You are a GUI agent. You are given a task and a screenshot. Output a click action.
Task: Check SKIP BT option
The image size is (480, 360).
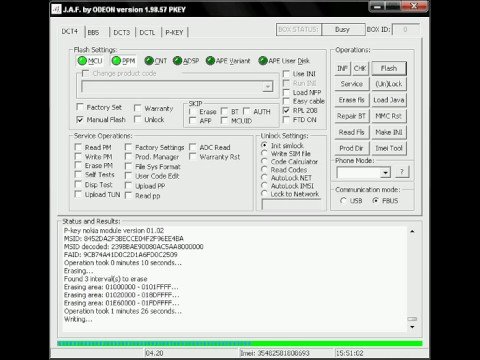coord(224,111)
